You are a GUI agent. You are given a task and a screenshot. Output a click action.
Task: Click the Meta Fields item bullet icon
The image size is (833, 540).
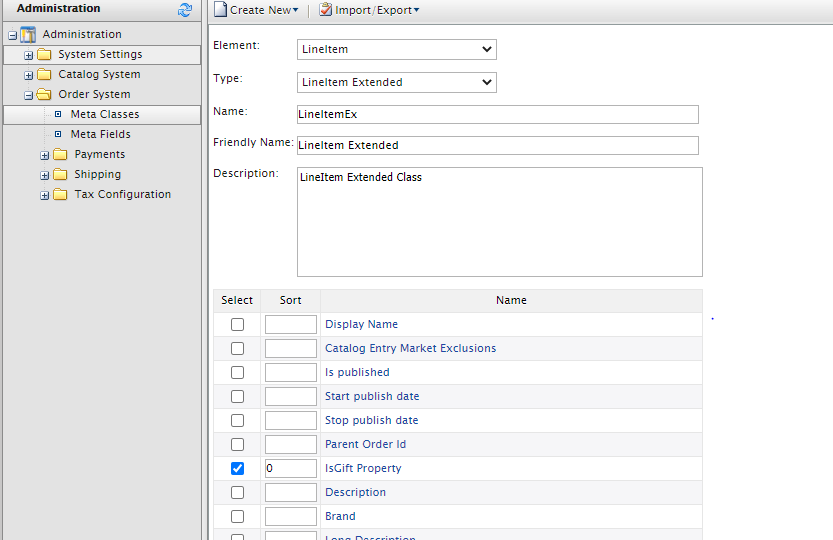click(x=58, y=134)
